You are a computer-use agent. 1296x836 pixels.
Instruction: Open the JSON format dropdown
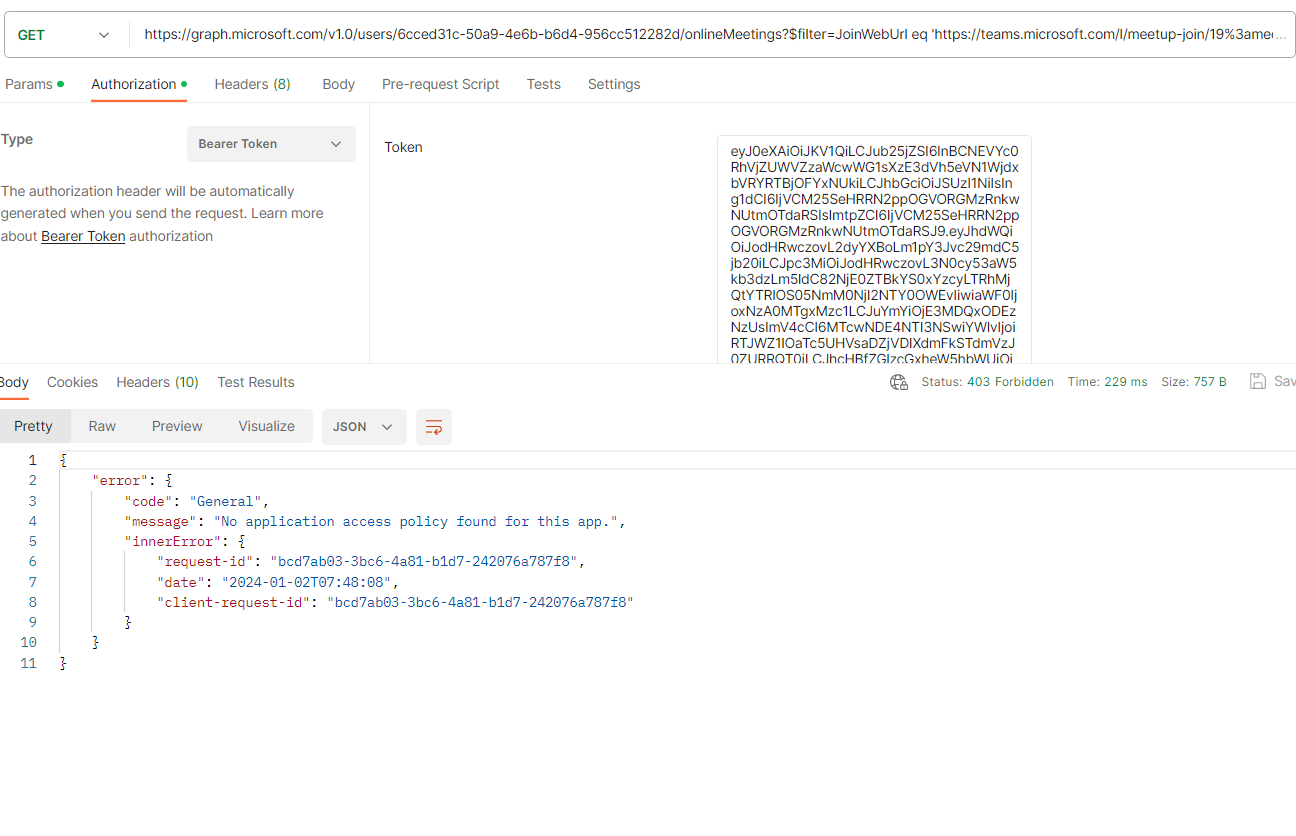pyautogui.click(x=364, y=427)
